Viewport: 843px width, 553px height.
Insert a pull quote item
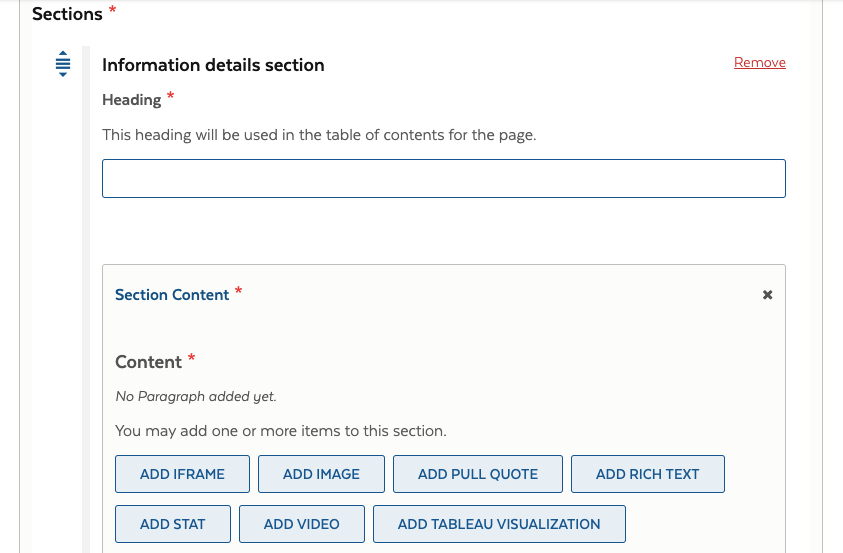[477, 474]
